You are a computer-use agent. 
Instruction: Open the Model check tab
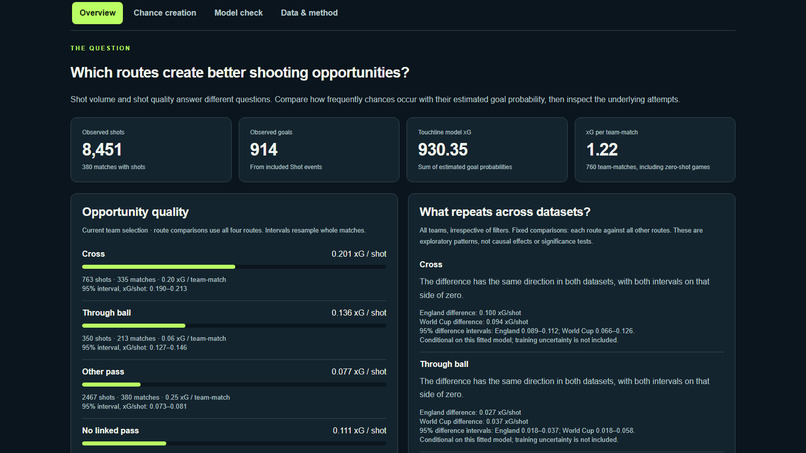tap(239, 13)
